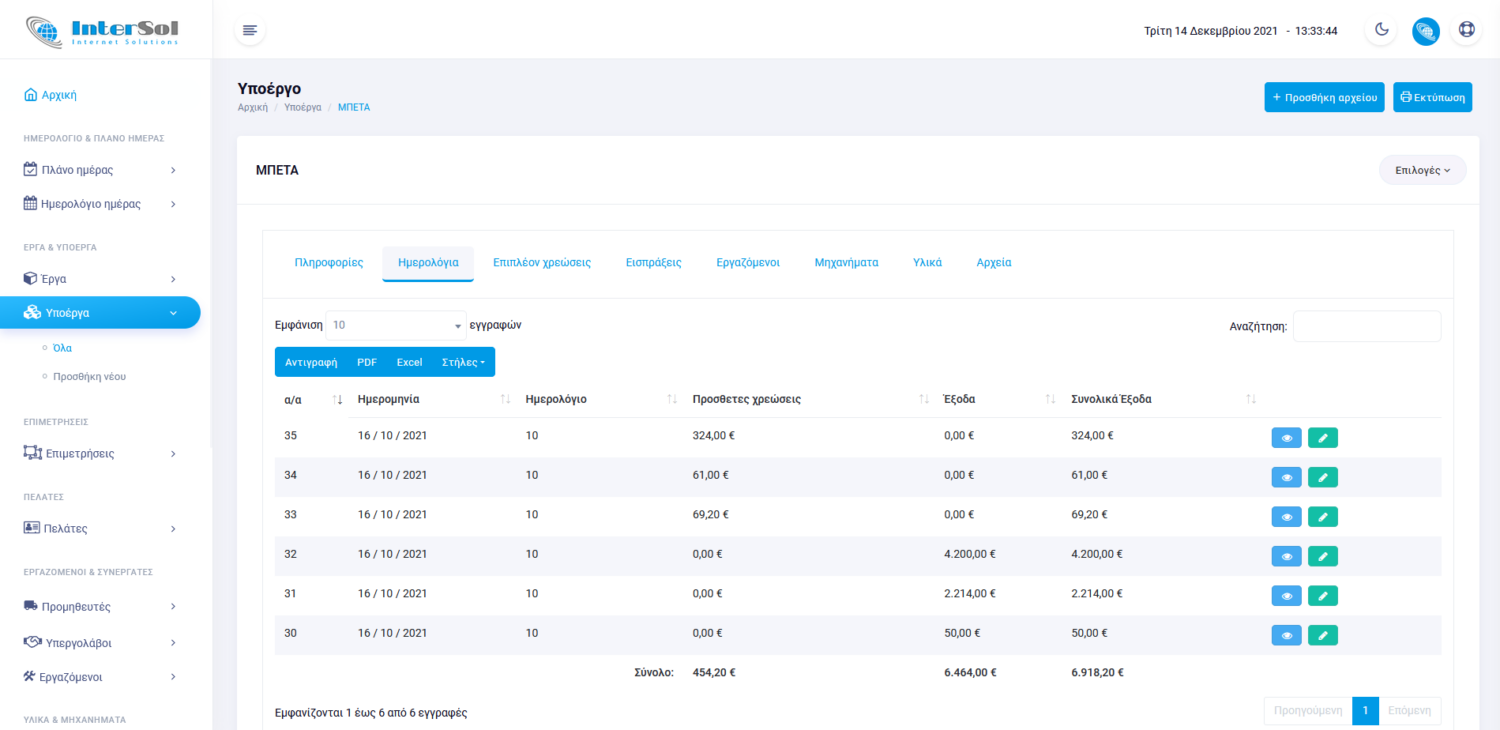Edit record 34 using the green pencil icon
The image size is (1500, 730).
(x=1322, y=477)
